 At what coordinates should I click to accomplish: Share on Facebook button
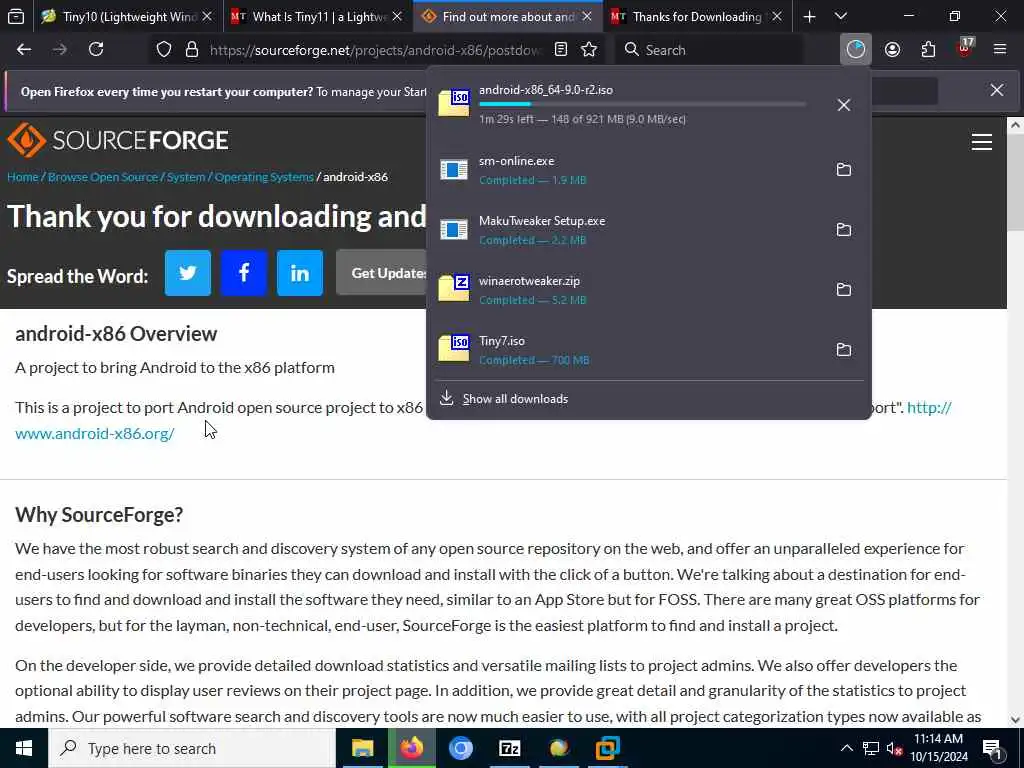point(244,273)
